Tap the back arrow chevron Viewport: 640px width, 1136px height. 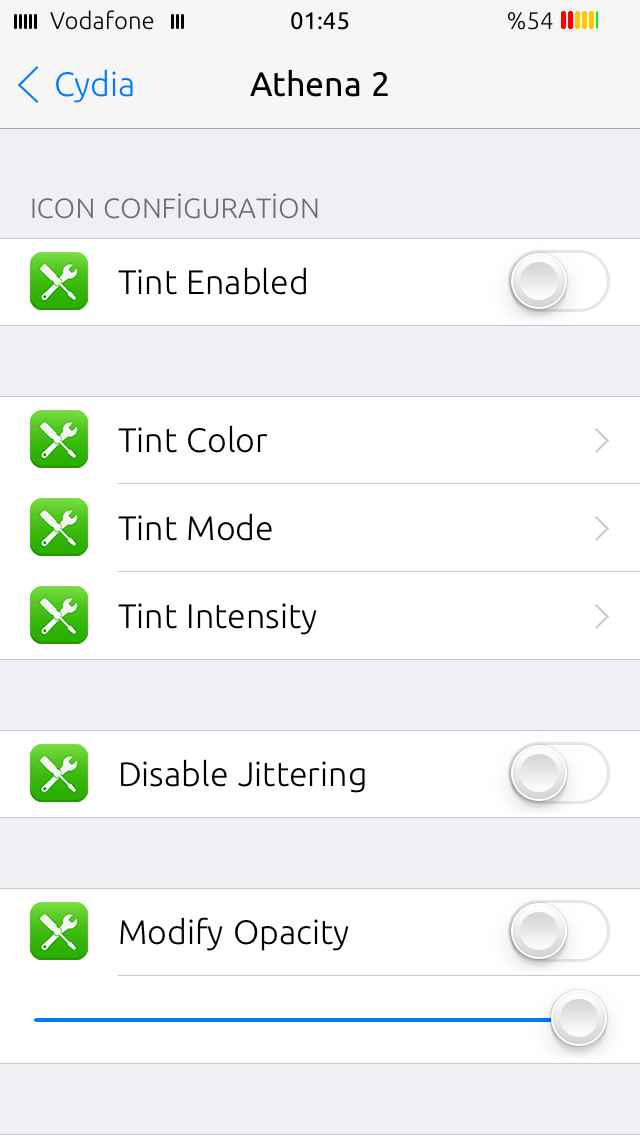pyautogui.click(x=28, y=85)
